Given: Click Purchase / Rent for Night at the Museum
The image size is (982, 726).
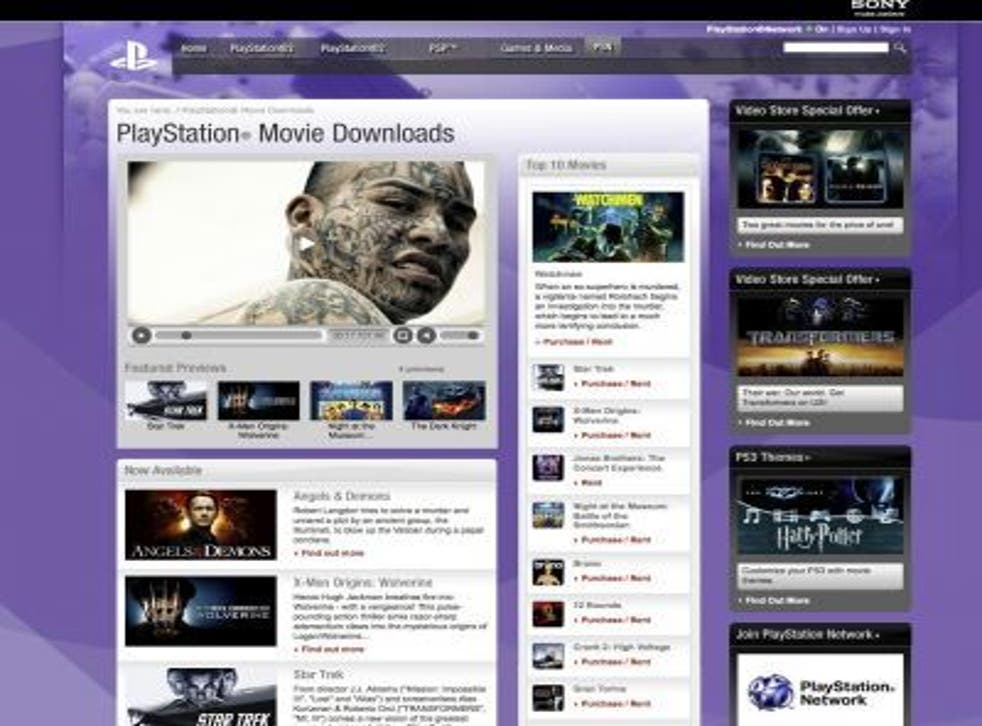Looking at the screenshot, I should (x=616, y=539).
